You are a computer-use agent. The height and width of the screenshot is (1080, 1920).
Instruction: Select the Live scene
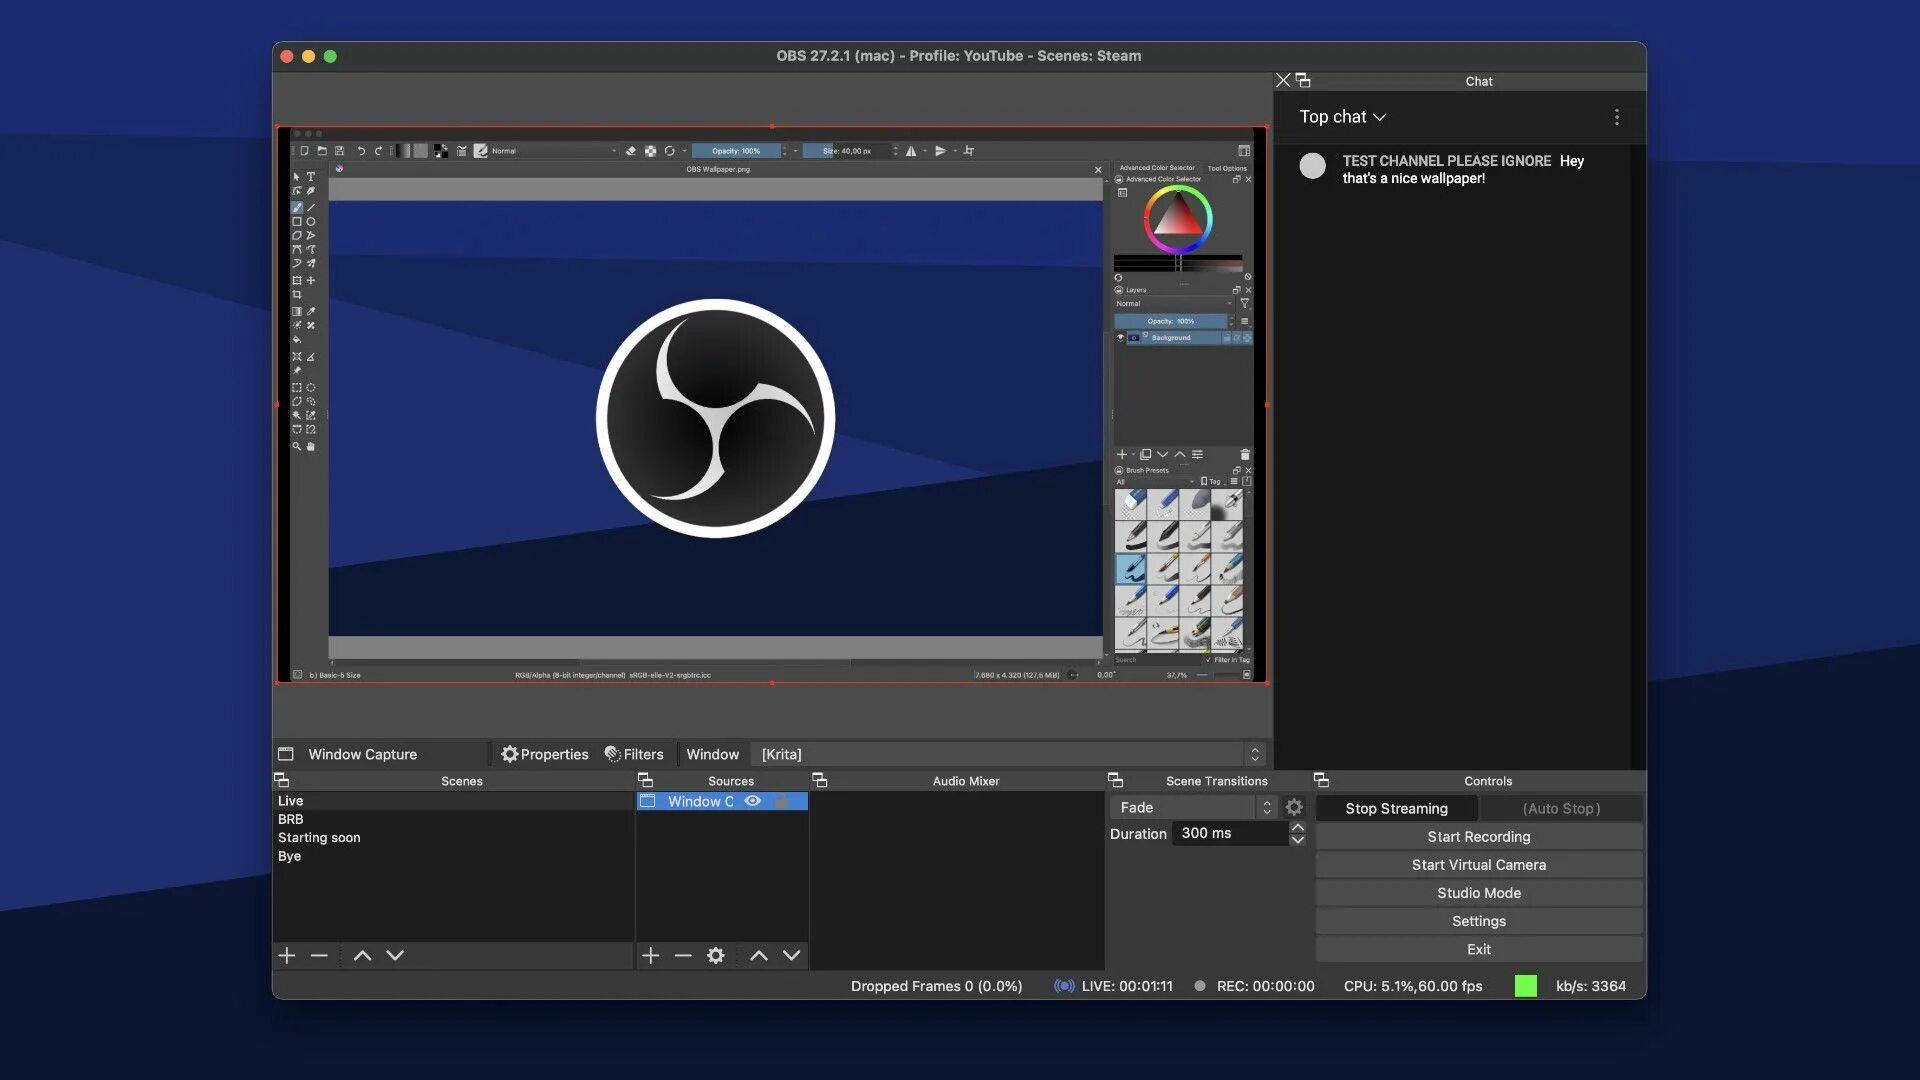290,802
